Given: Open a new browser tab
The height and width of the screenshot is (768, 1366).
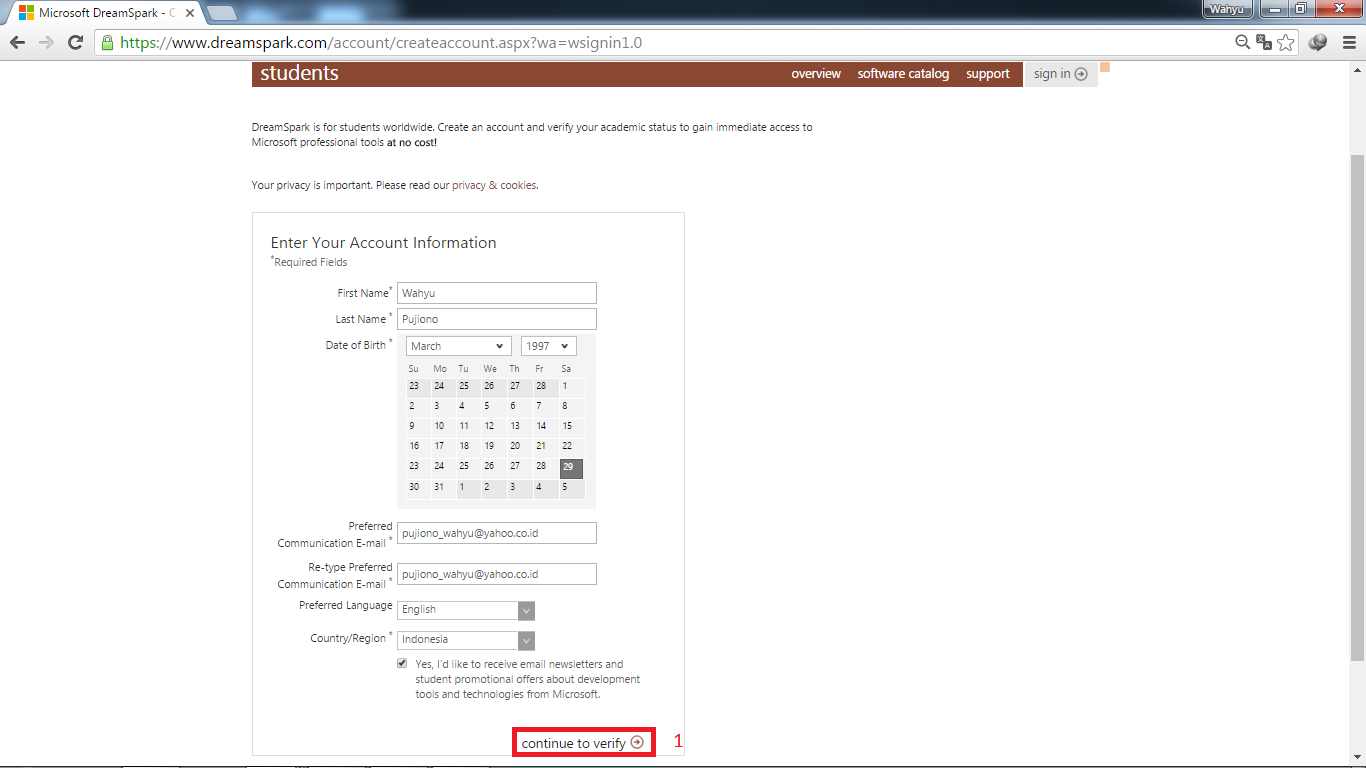Looking at the screenshot, I should 221,13.
